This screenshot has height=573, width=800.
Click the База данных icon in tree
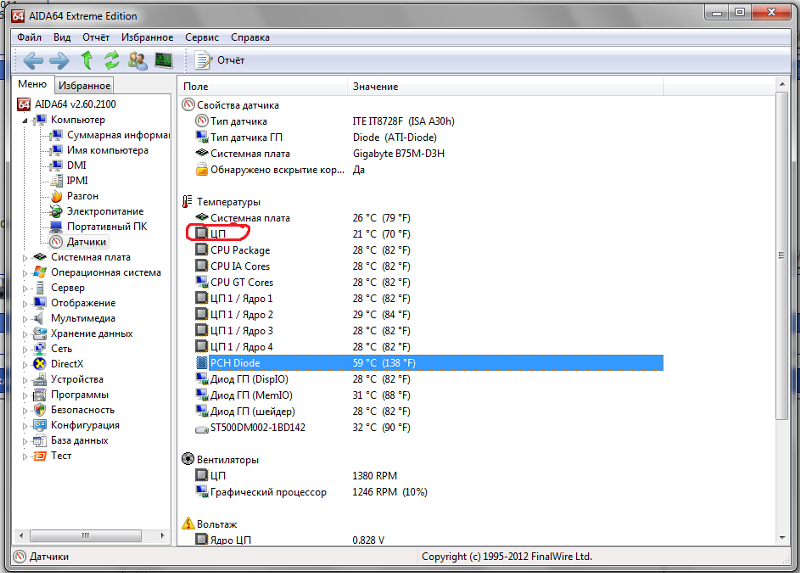point(40,440)
